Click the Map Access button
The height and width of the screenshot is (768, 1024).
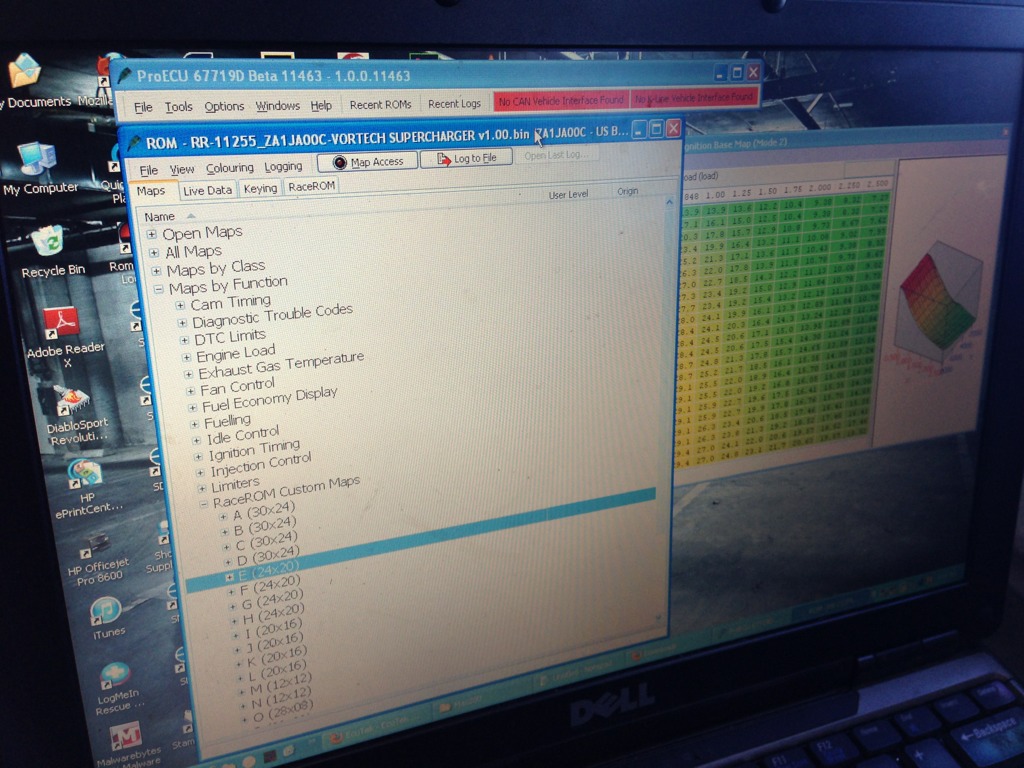367,161
